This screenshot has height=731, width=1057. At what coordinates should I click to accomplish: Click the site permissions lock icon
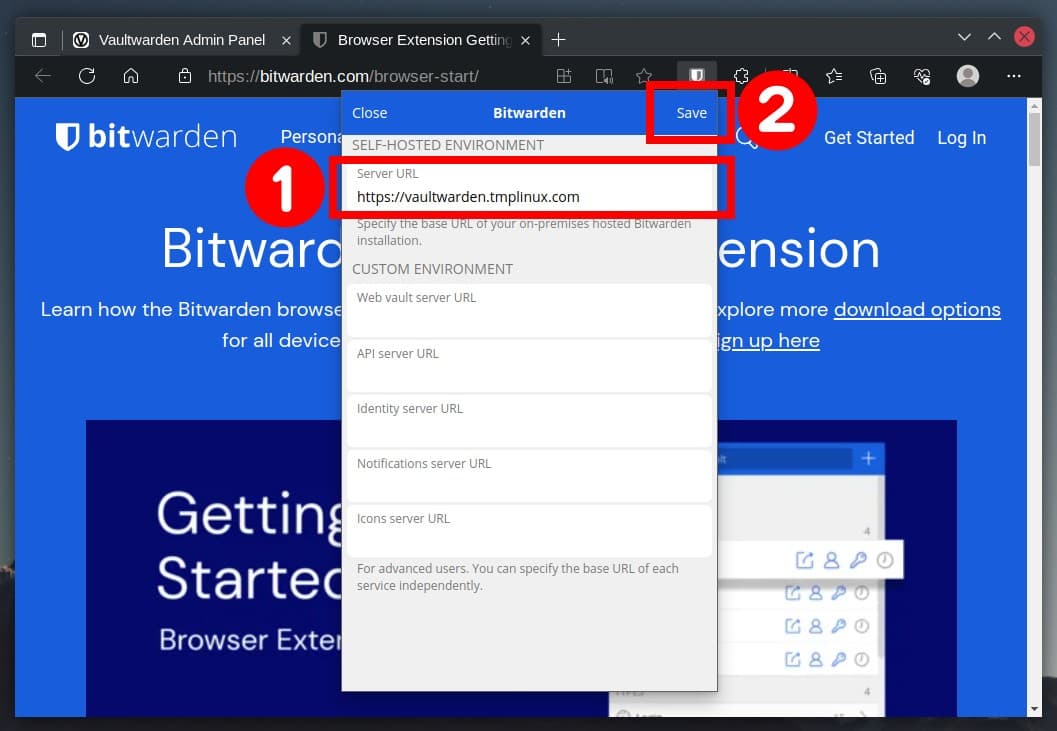184,75
